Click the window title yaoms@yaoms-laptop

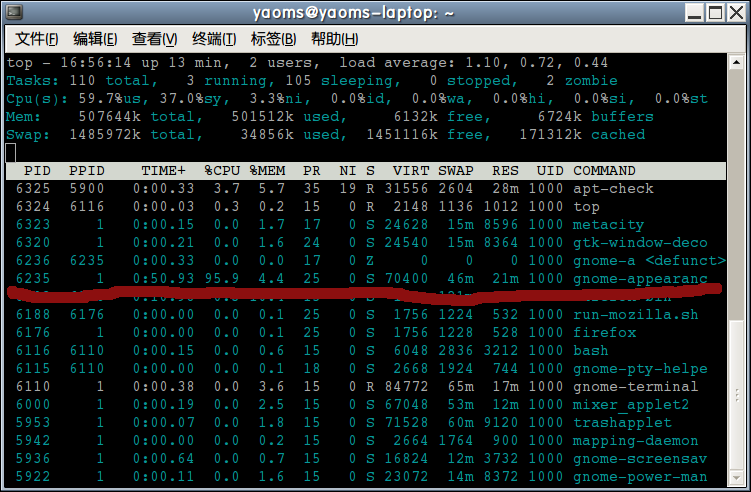pyautogui.click(x=345, y=12)
